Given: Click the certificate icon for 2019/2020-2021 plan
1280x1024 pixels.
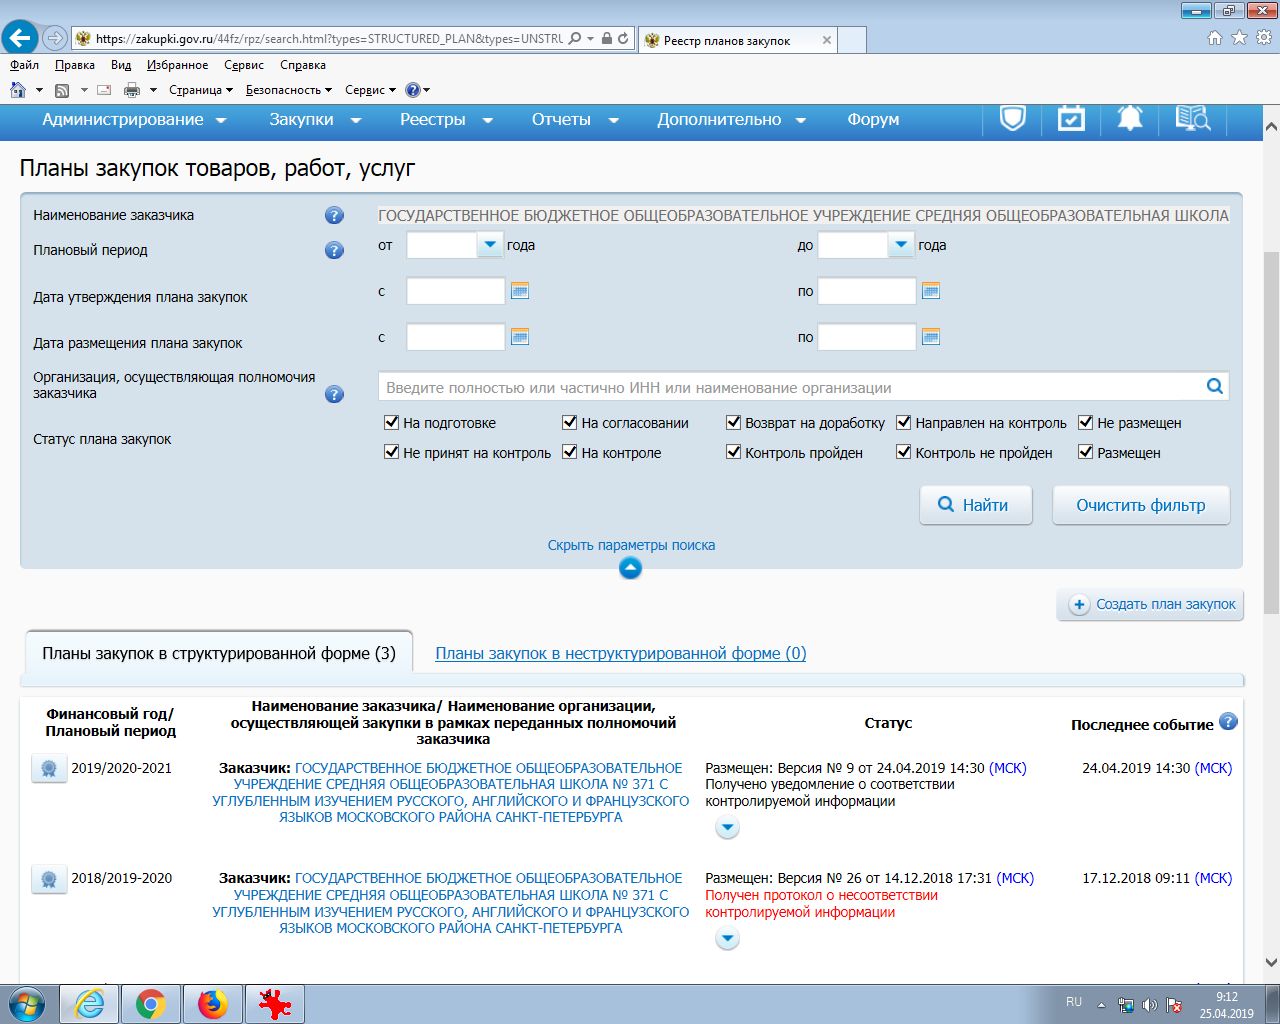Looking at the screenshot, I should click(48, 769).
